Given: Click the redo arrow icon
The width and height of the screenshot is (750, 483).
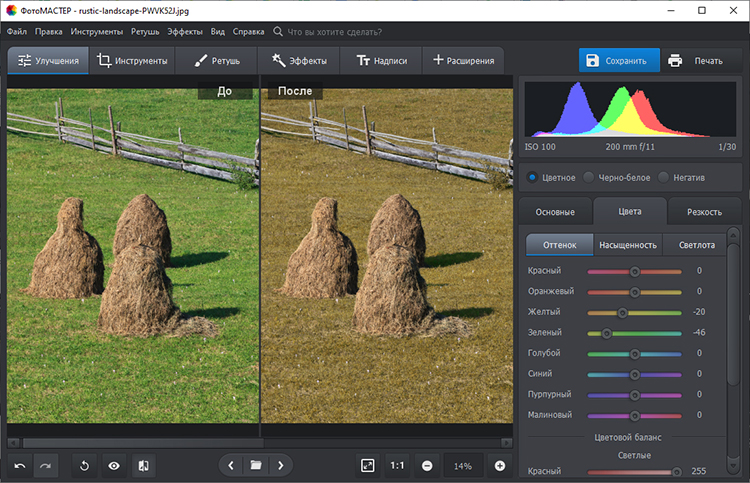Looking at the screenshot, I should 45,465.
